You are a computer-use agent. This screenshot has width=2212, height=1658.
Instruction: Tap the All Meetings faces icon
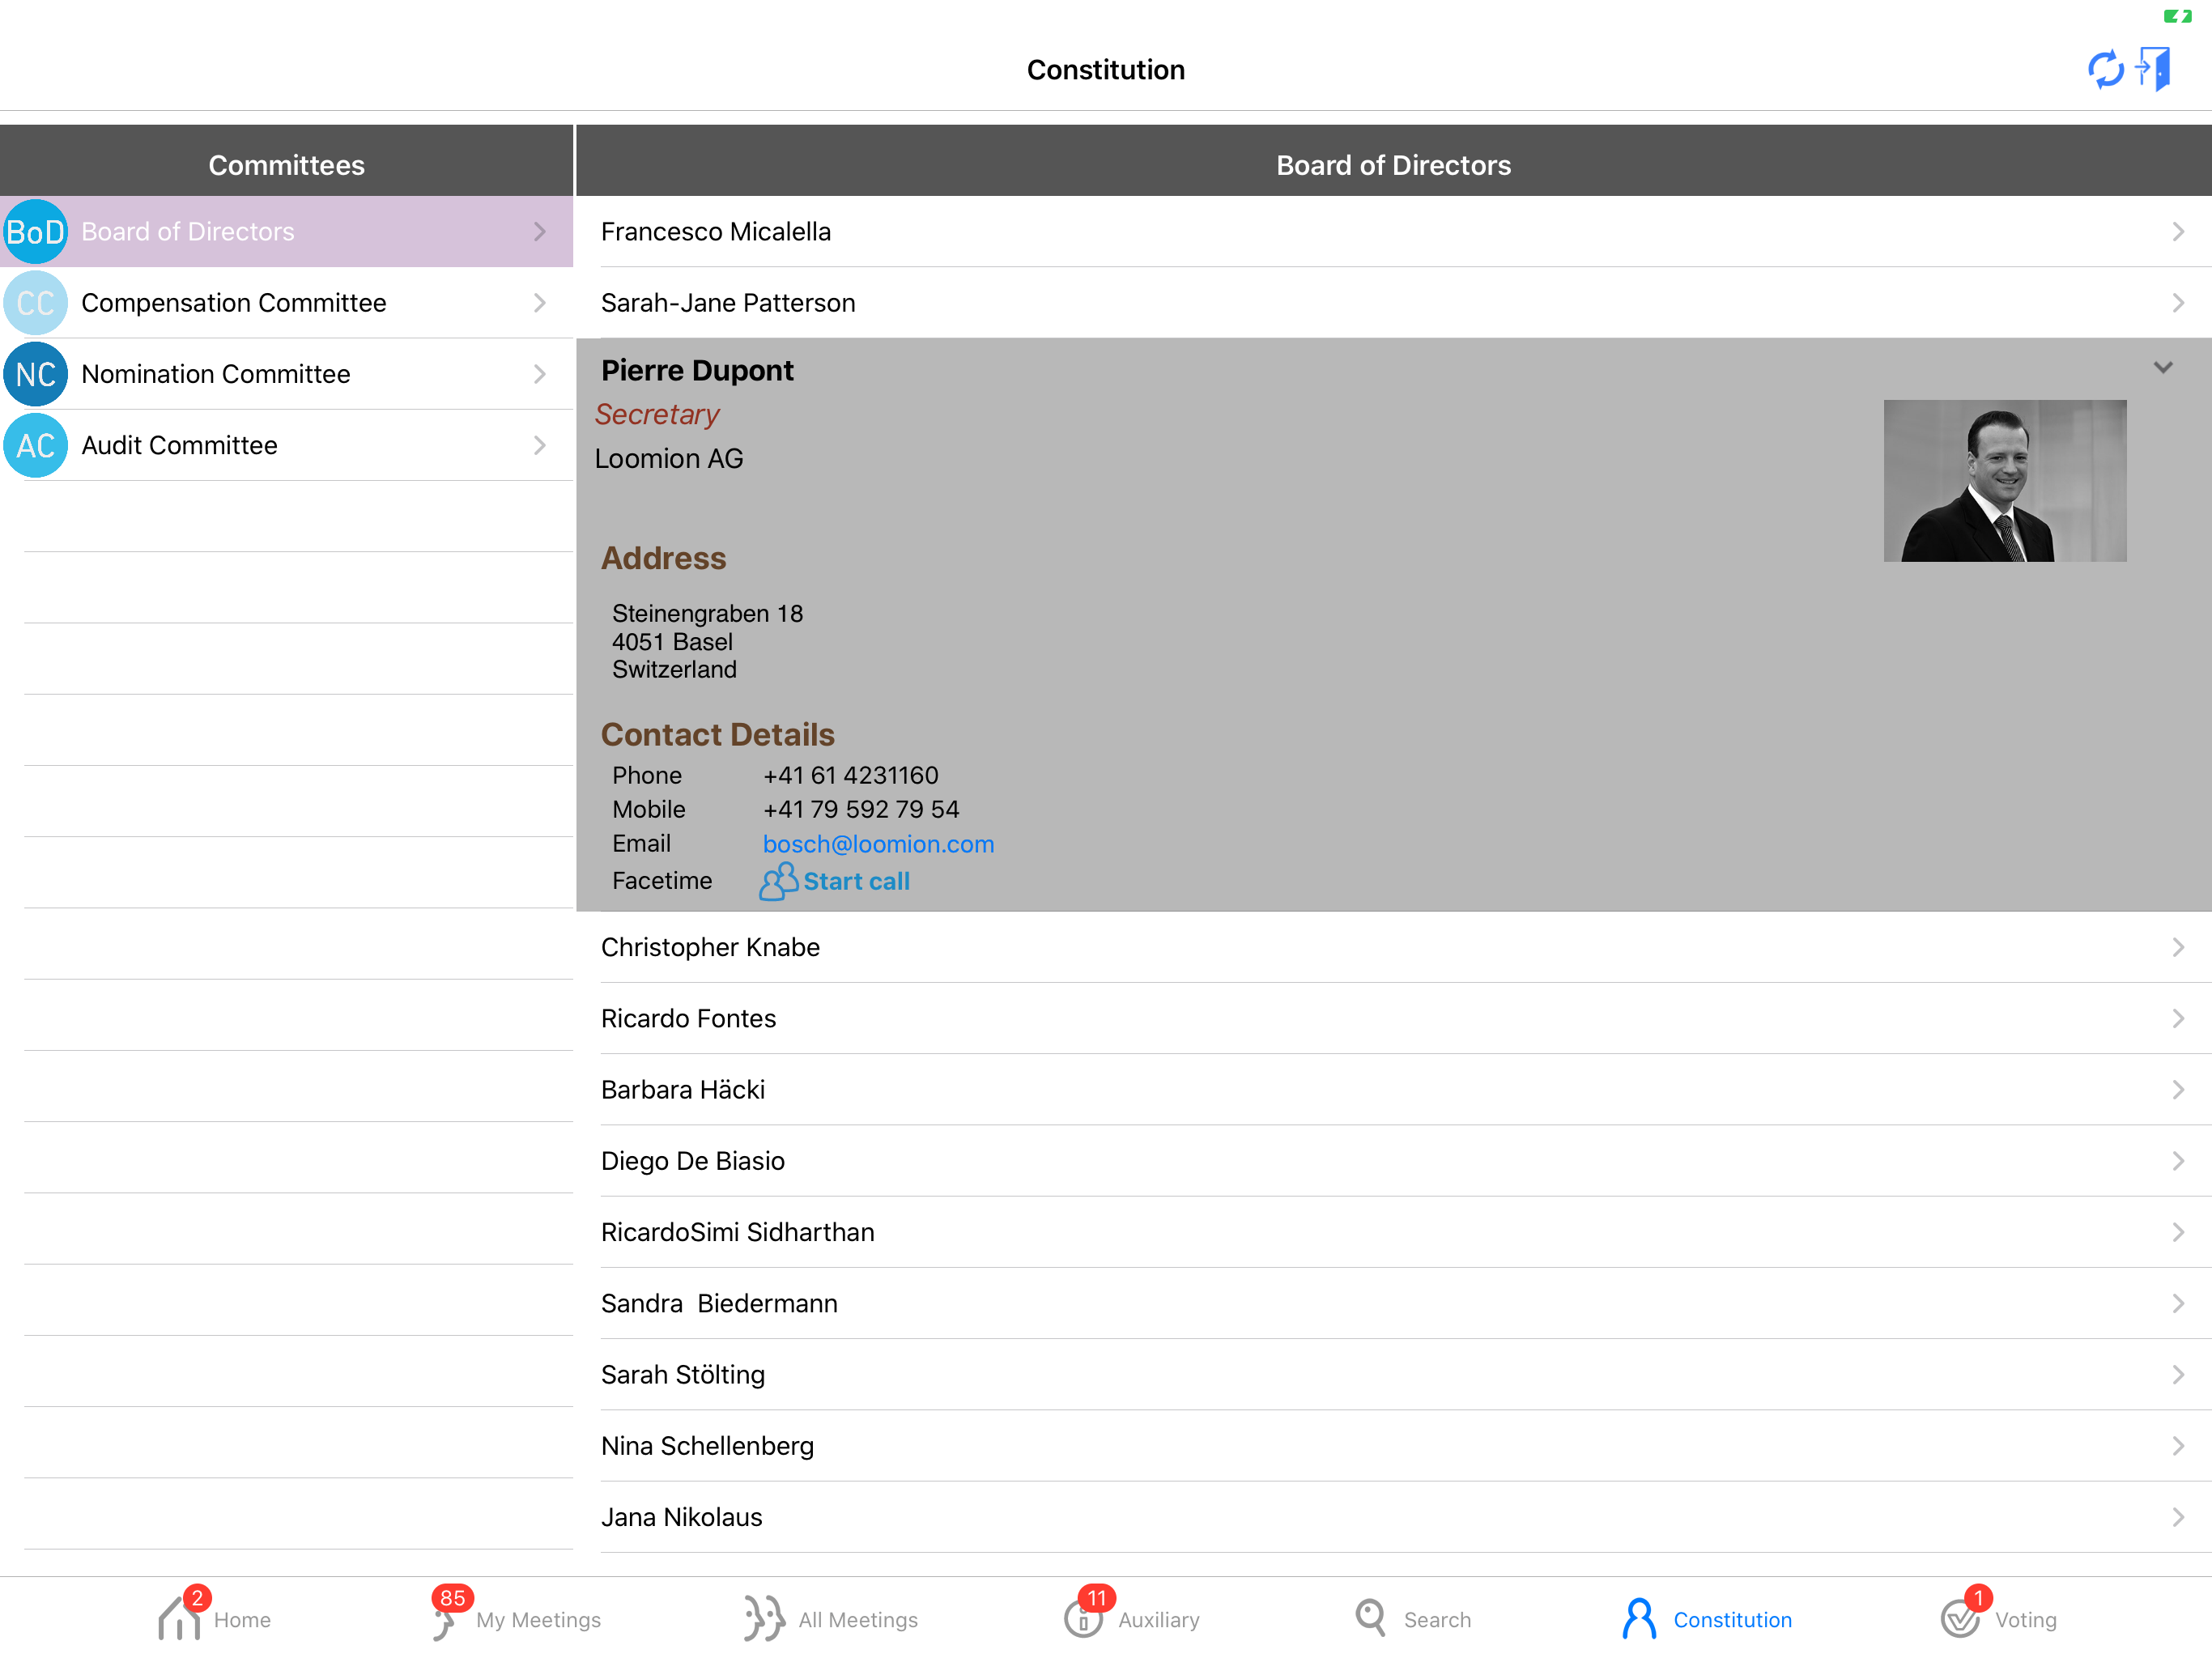[764, 1618]
